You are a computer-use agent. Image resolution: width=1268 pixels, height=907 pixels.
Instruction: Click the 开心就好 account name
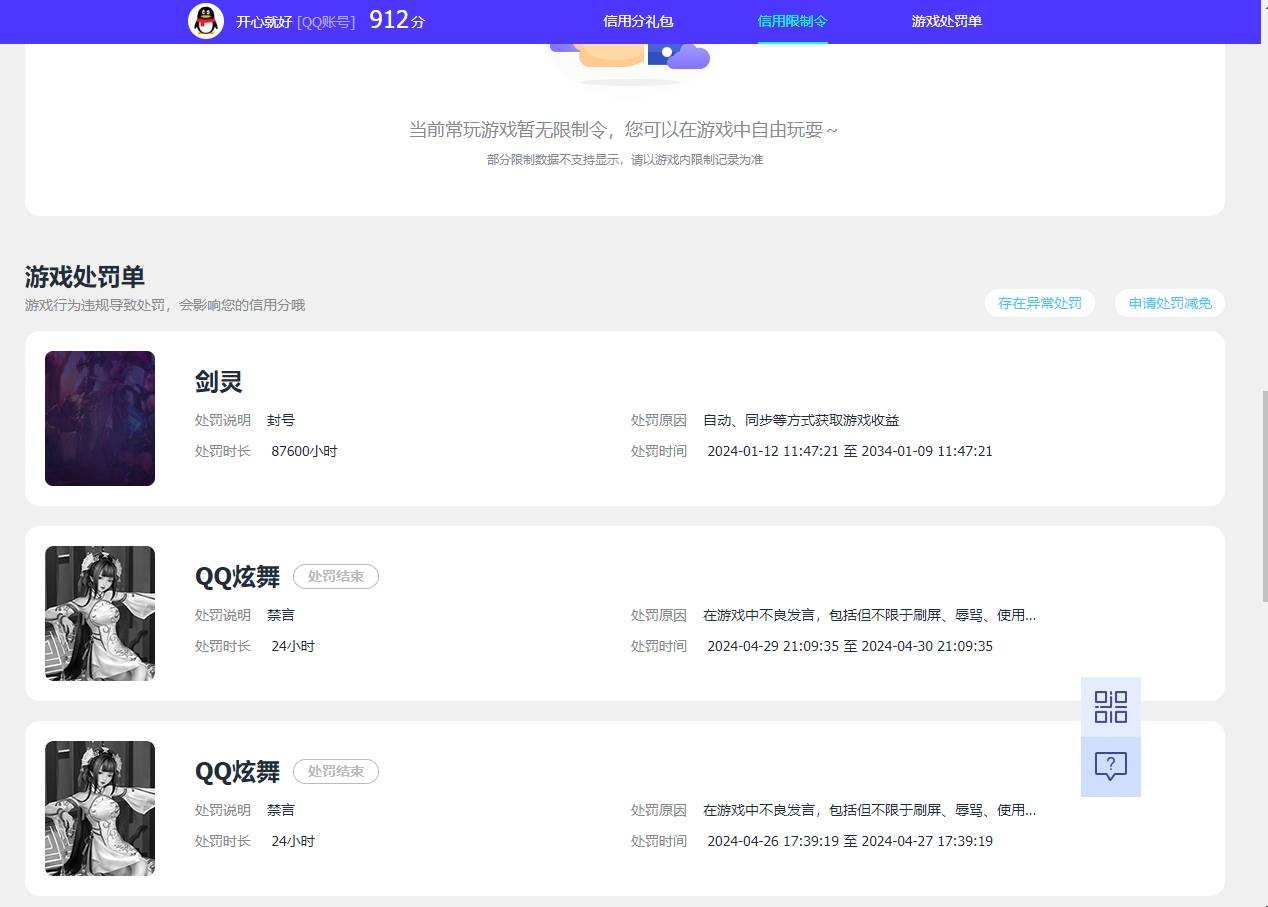pos(264,21)
